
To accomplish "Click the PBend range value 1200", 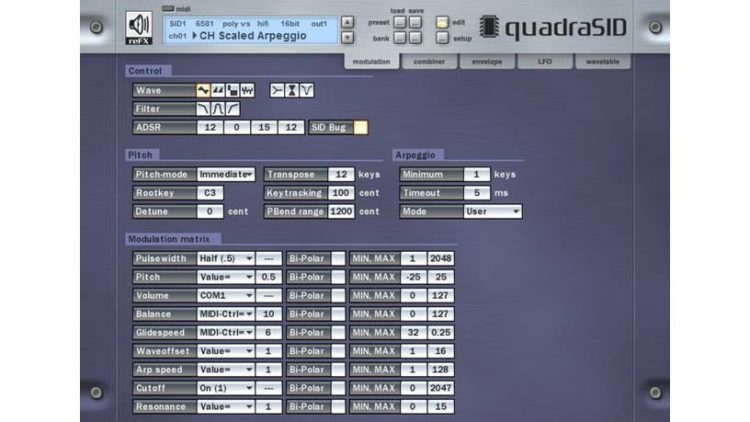I will 341,211.
